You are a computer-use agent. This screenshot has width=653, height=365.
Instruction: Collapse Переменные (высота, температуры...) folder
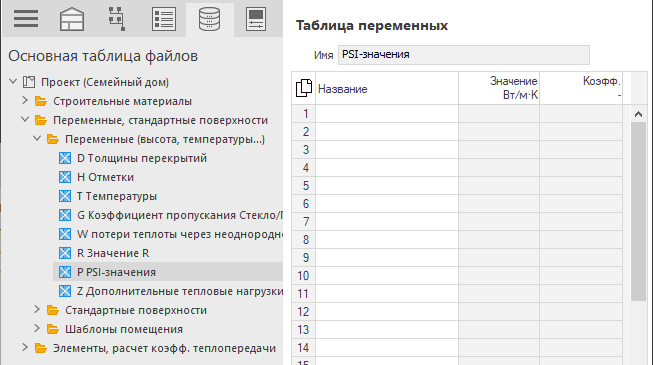pos(37,138)
